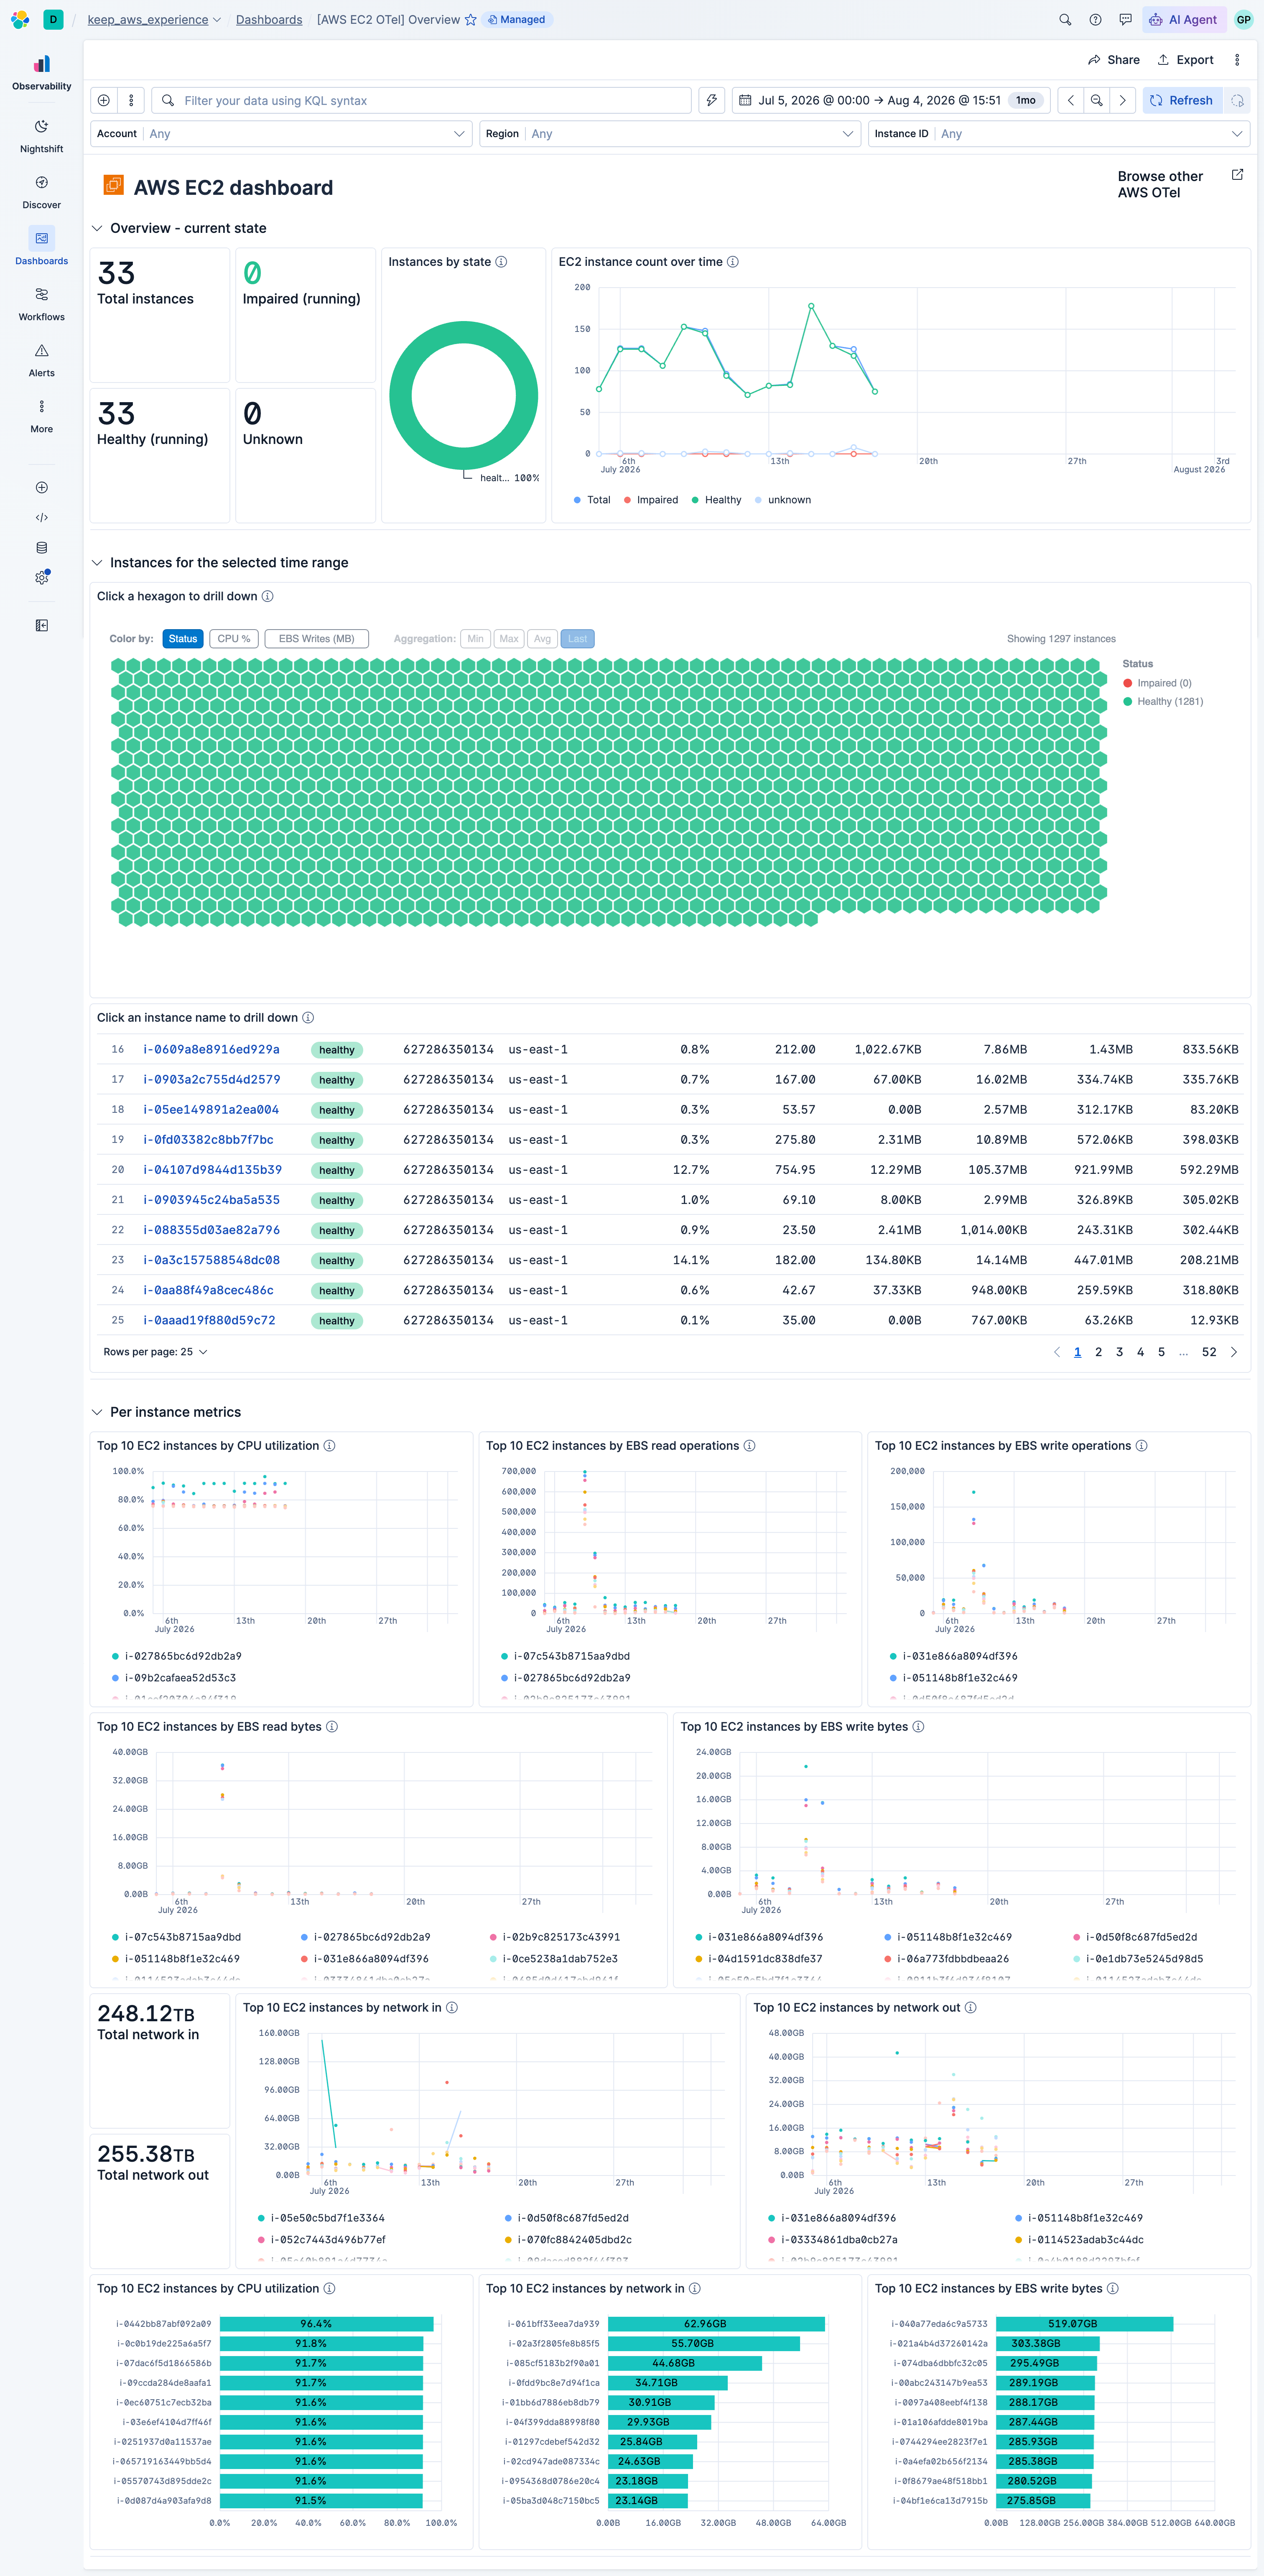Color hexagons by CPU %
Screen dimensions: 1264x2576
pos(234,639)
